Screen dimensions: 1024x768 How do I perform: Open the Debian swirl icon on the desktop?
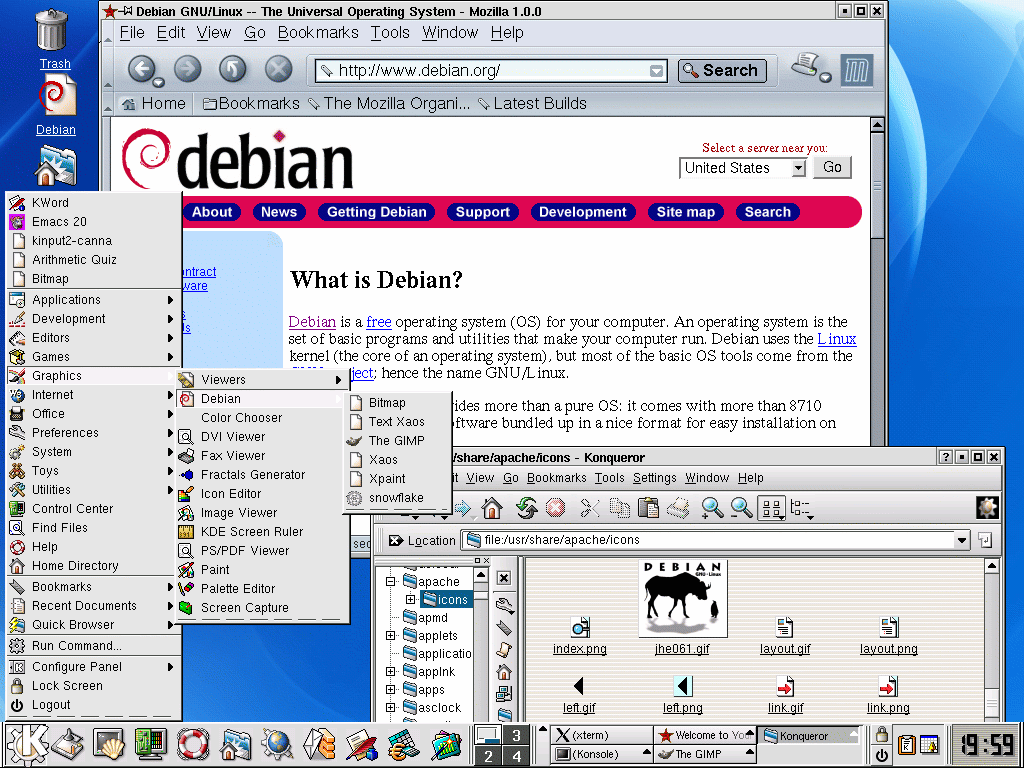pyautogui.click(x=56, y=96)
